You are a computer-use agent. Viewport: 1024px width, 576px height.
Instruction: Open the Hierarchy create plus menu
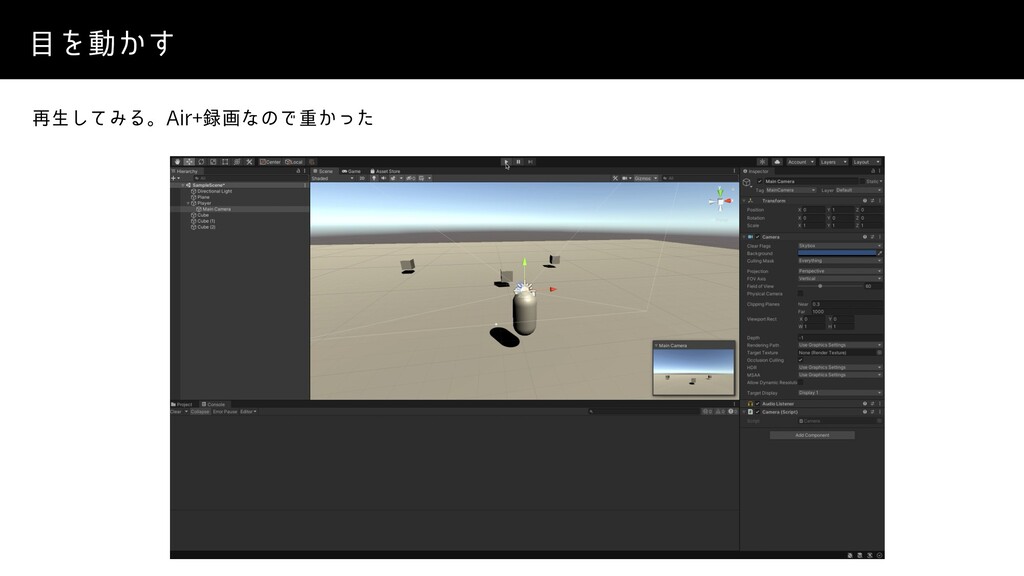[x=175, y=178]
